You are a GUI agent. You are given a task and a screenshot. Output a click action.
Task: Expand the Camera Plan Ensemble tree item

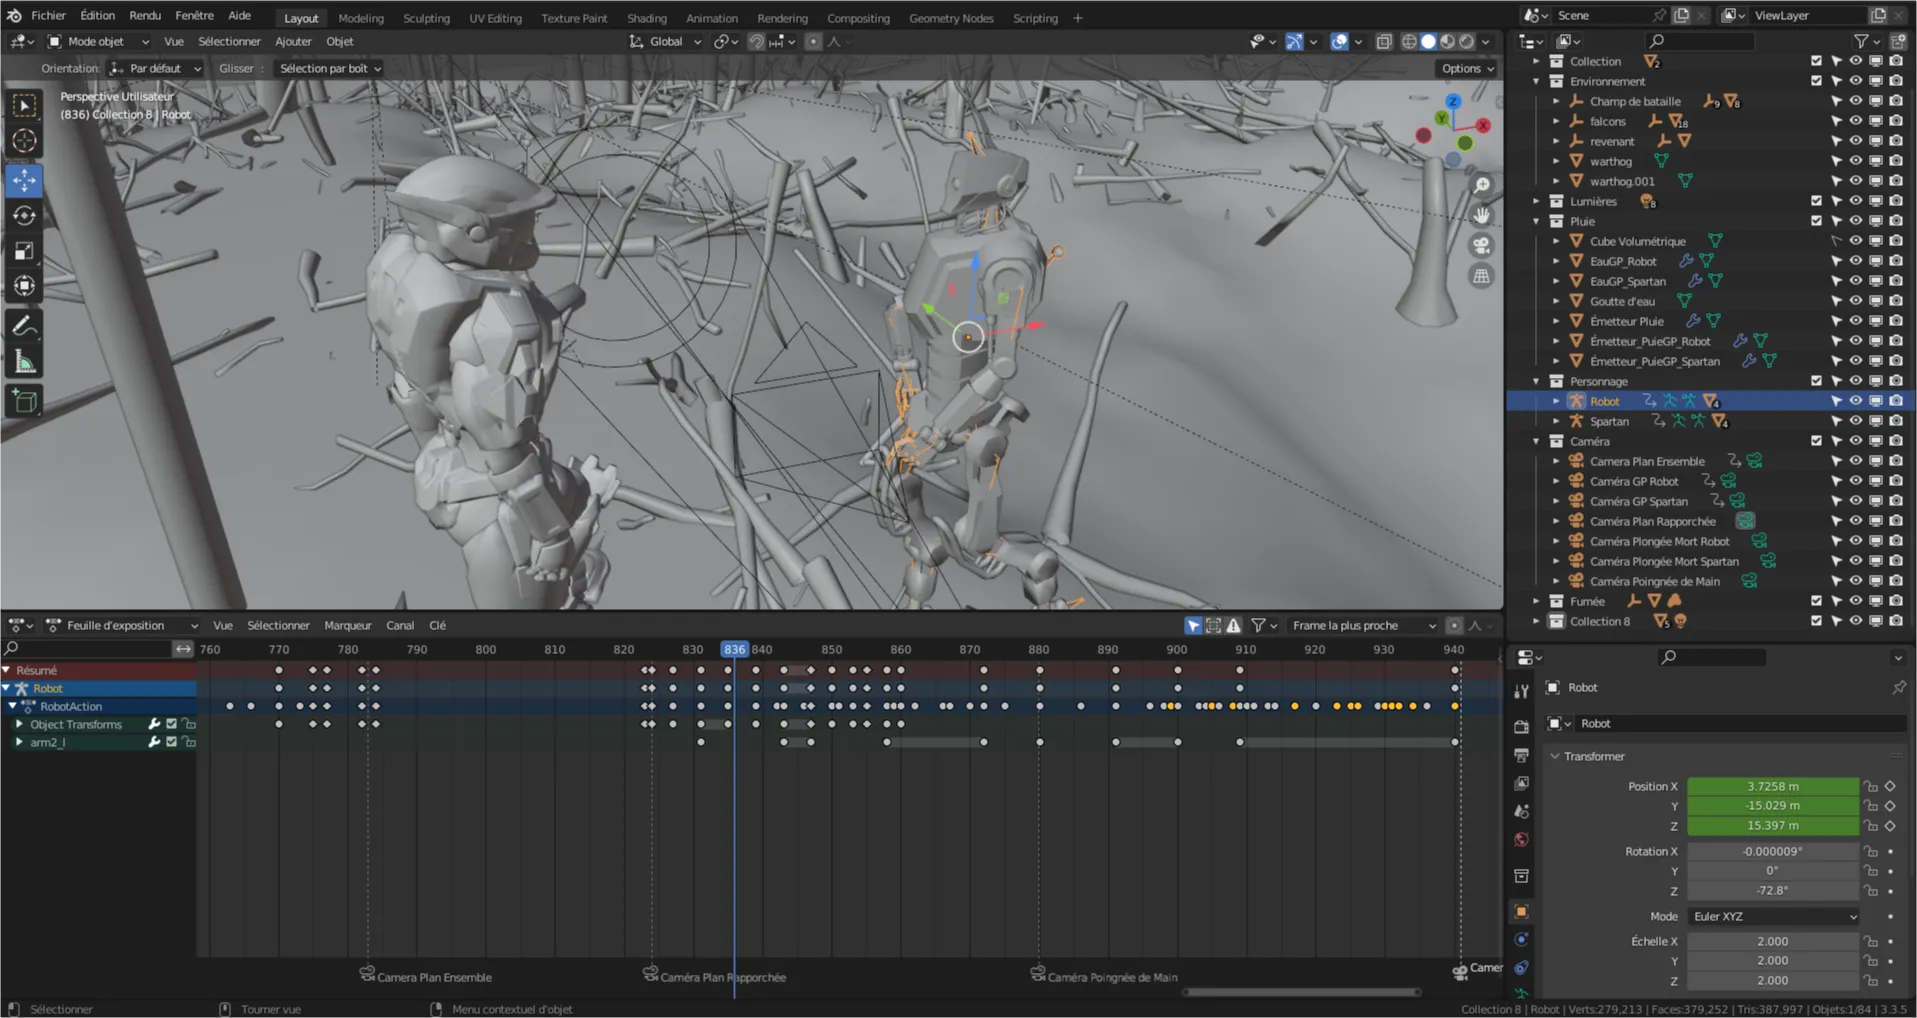pyautogui.click(x=1557, y=461)
